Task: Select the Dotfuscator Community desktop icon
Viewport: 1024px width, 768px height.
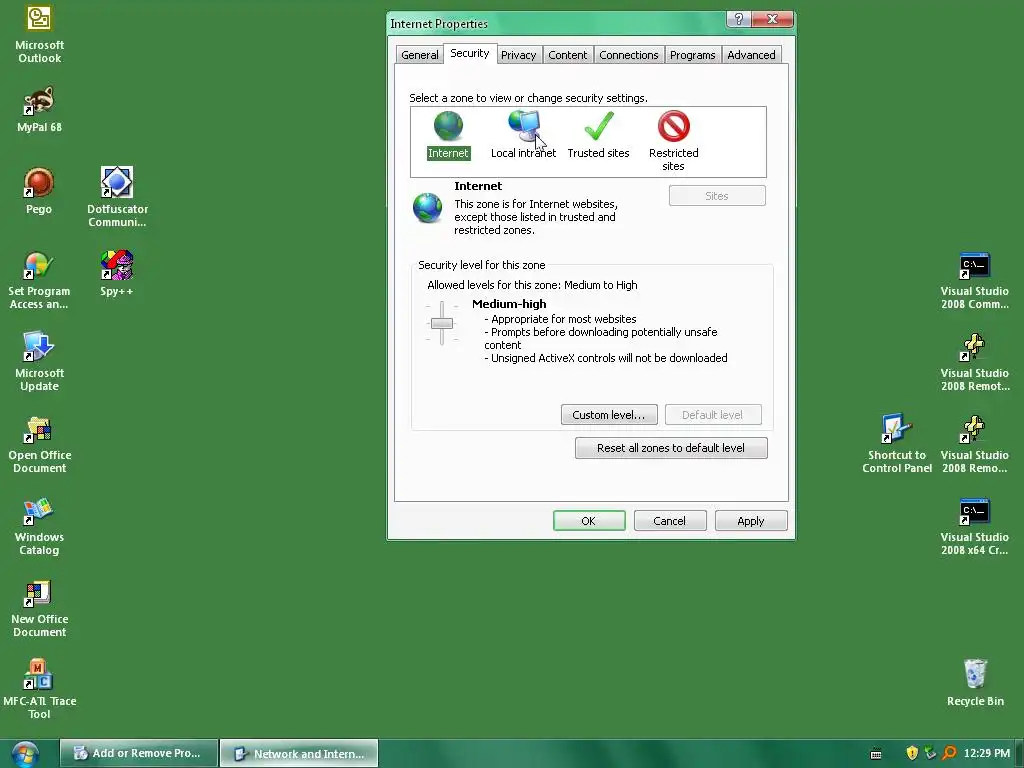Action: [x=118, y=197]
